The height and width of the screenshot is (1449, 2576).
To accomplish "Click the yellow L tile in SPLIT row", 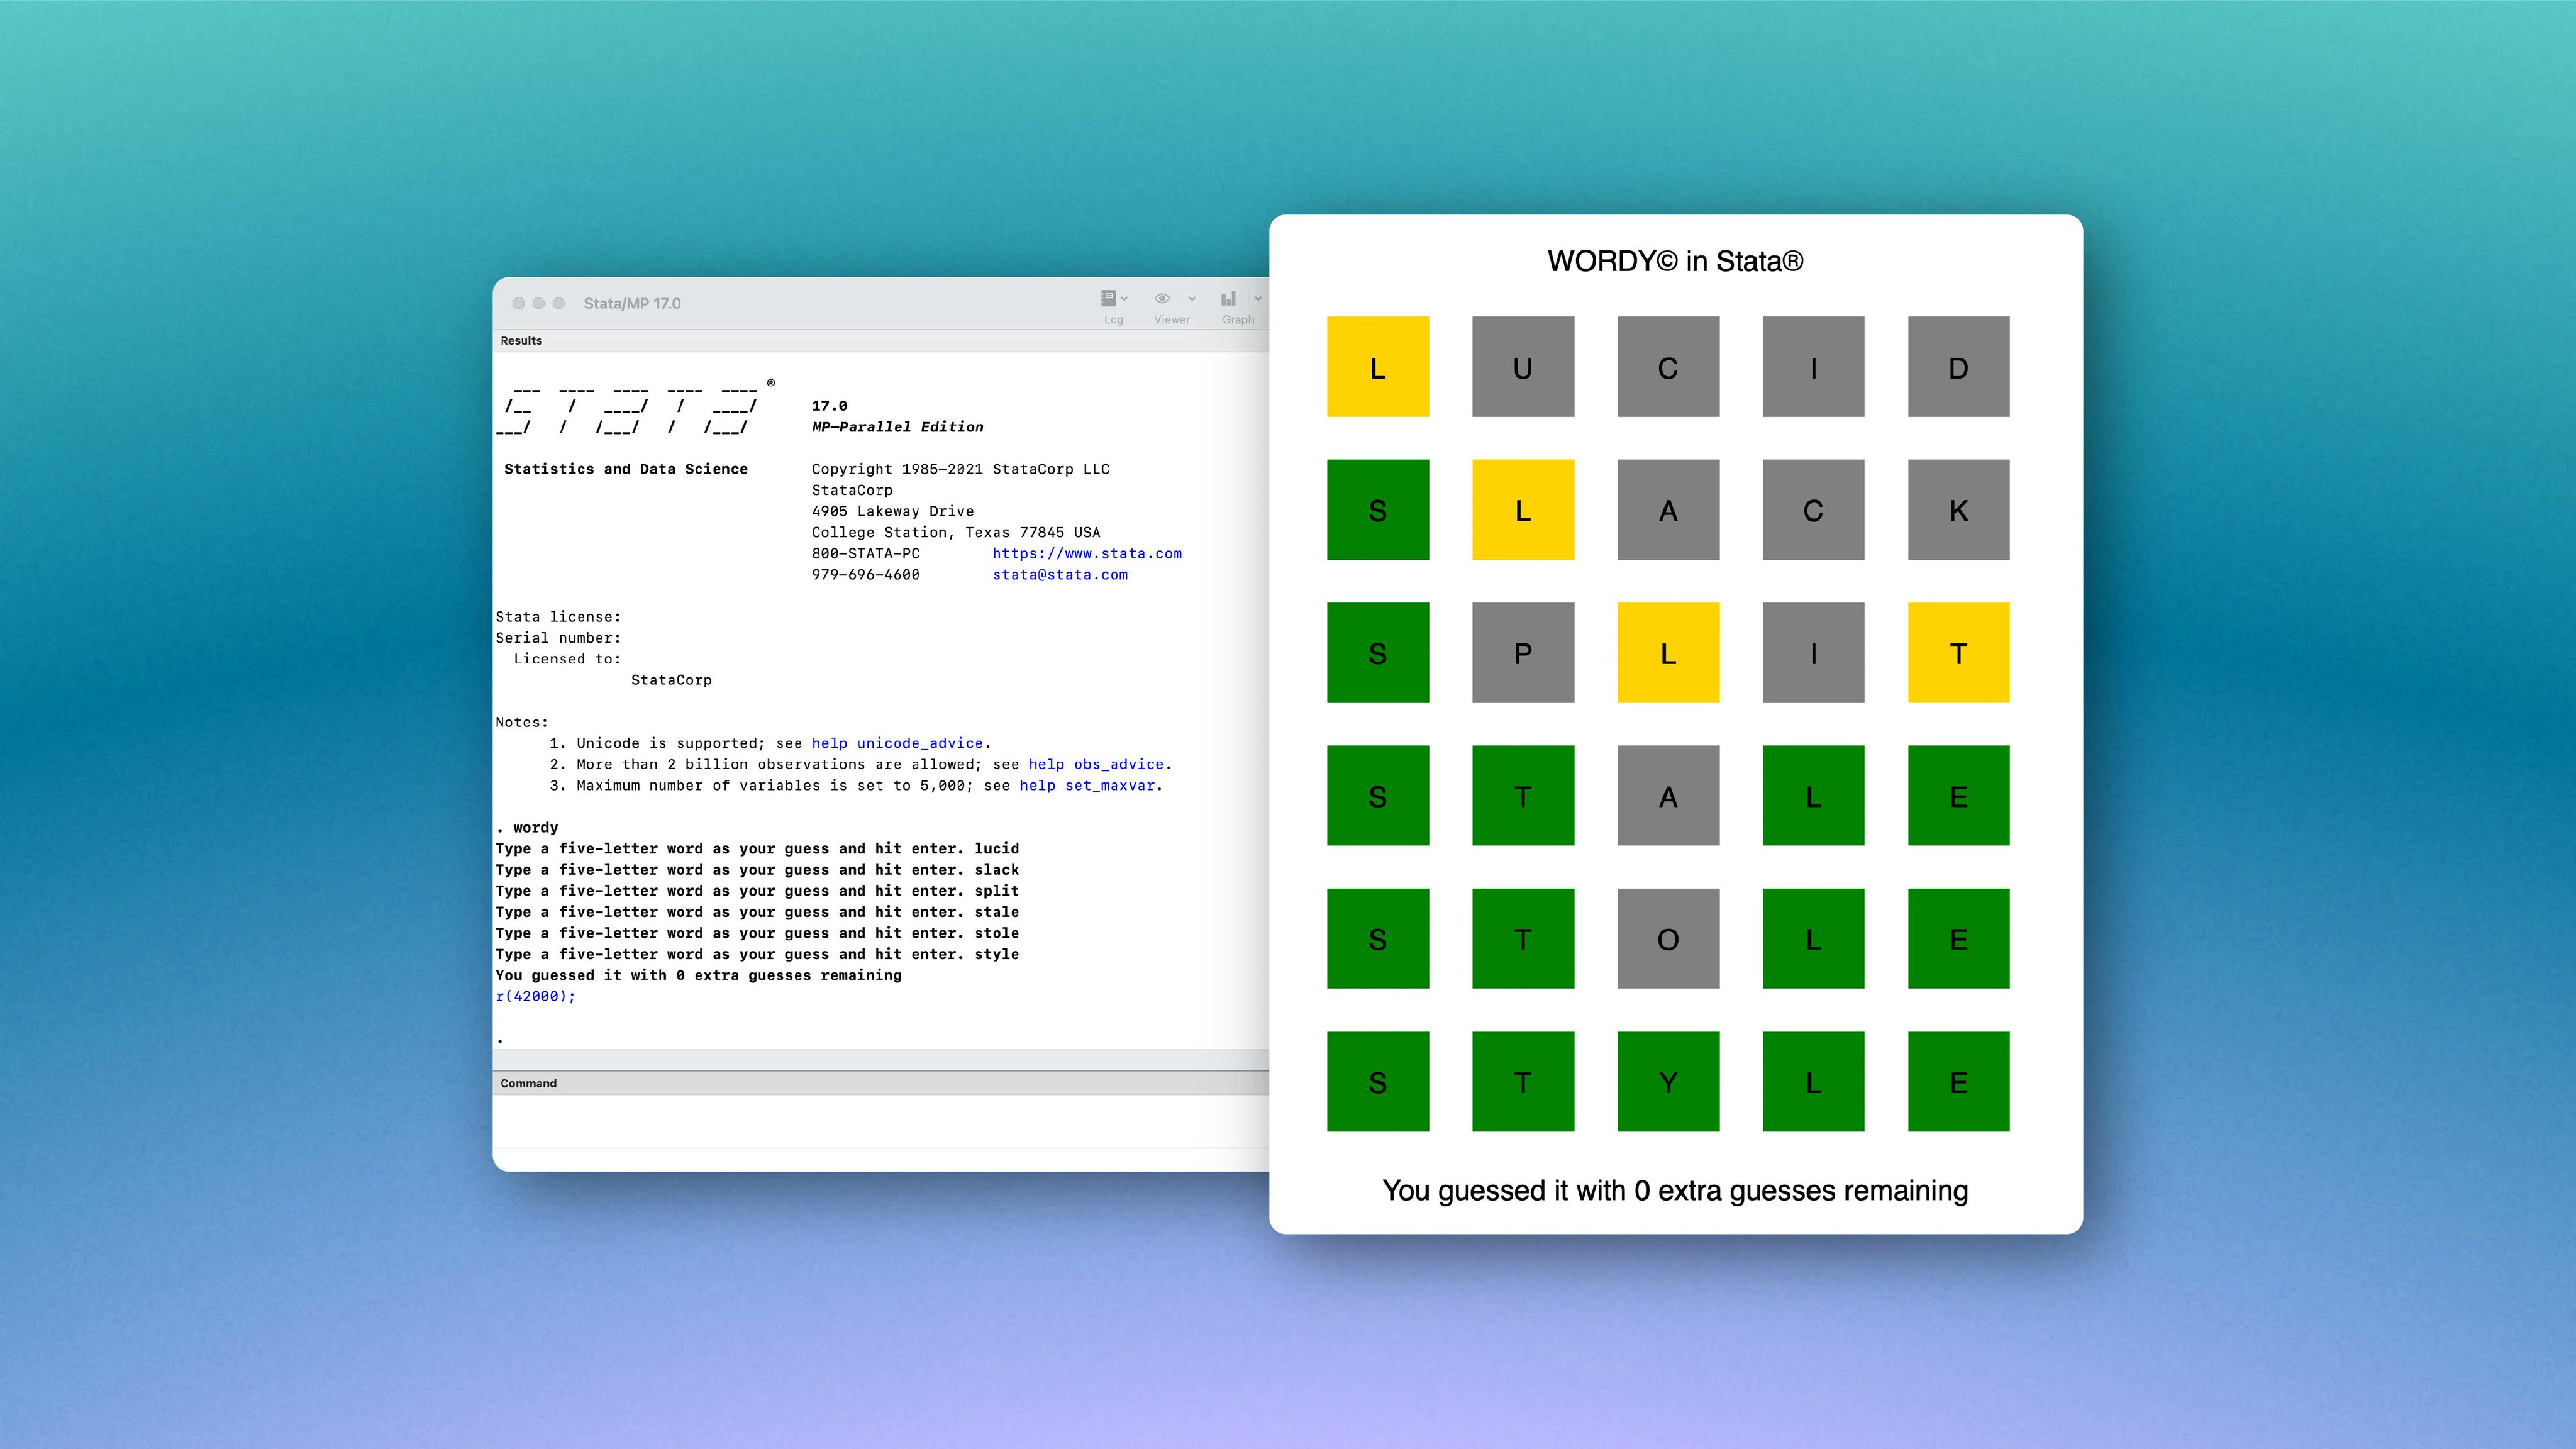I will coord(1668,652).
